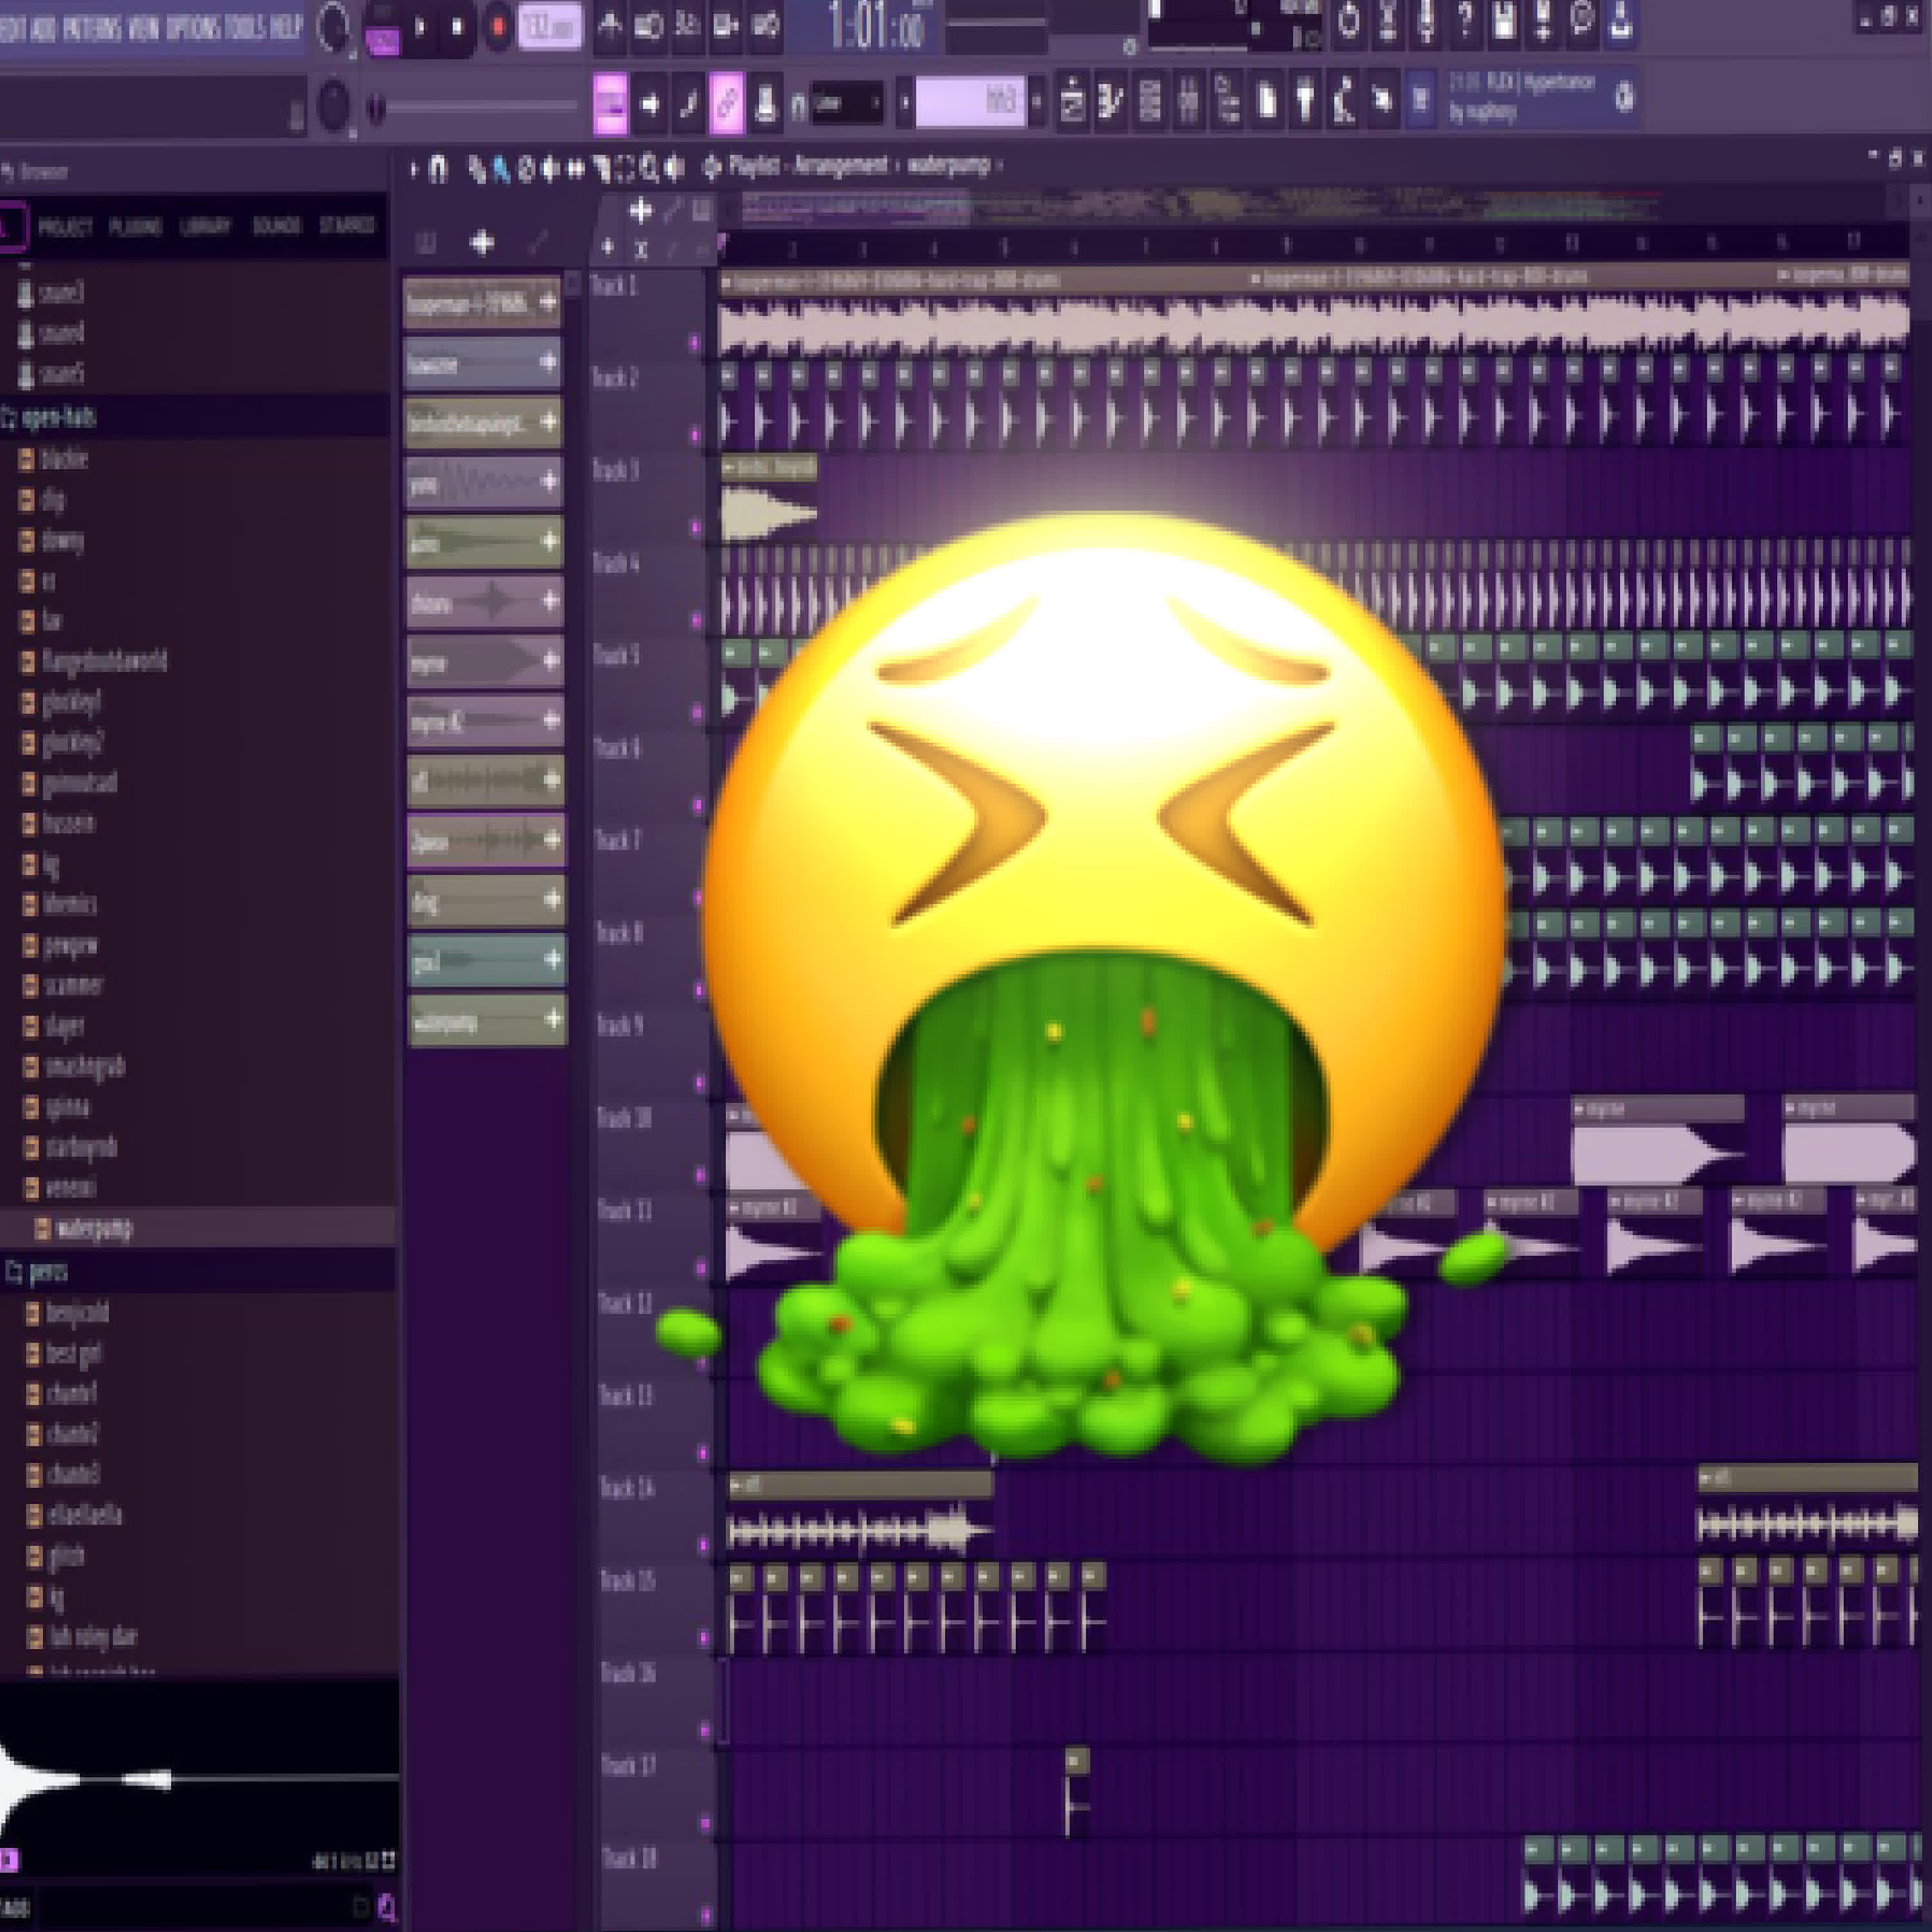The height and width of the screenshot is (1932, 1932).
Task: Open the Mixer view icon
Action: click(1188, 101)
